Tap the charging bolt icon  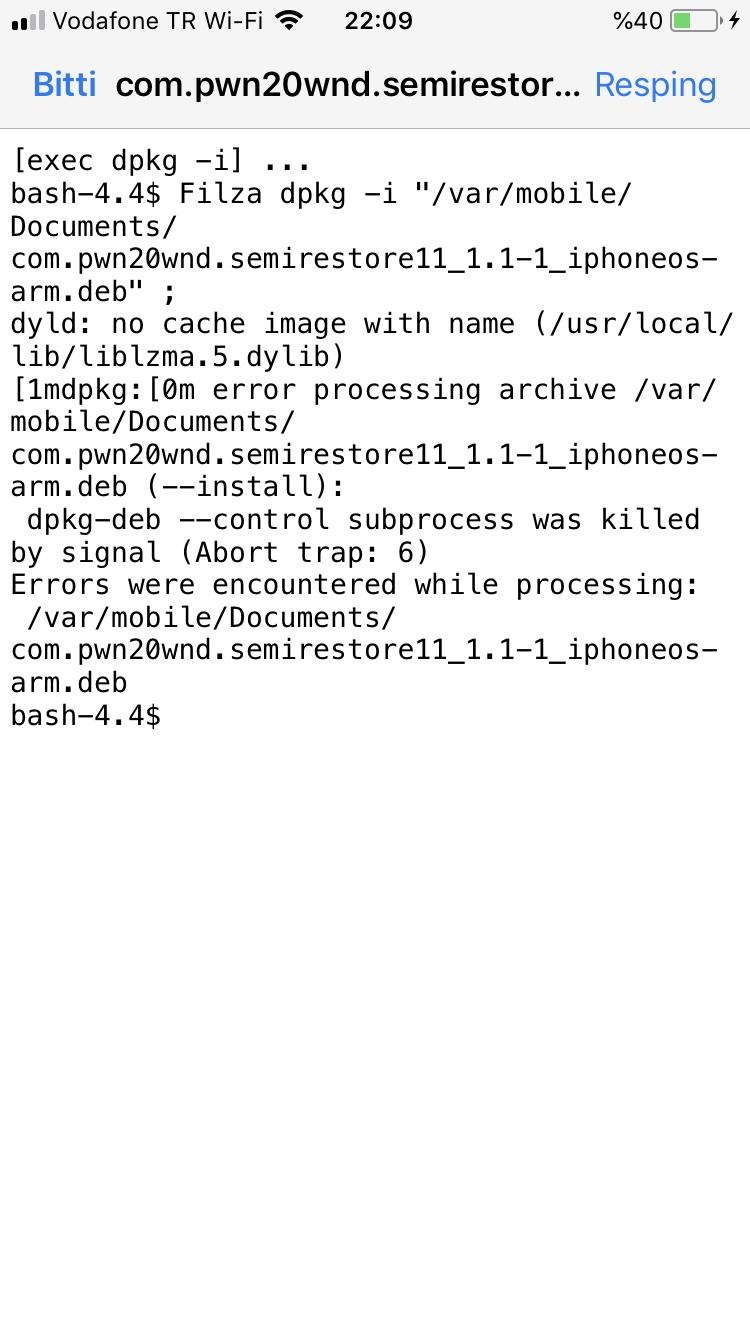[x=736, y=21]
